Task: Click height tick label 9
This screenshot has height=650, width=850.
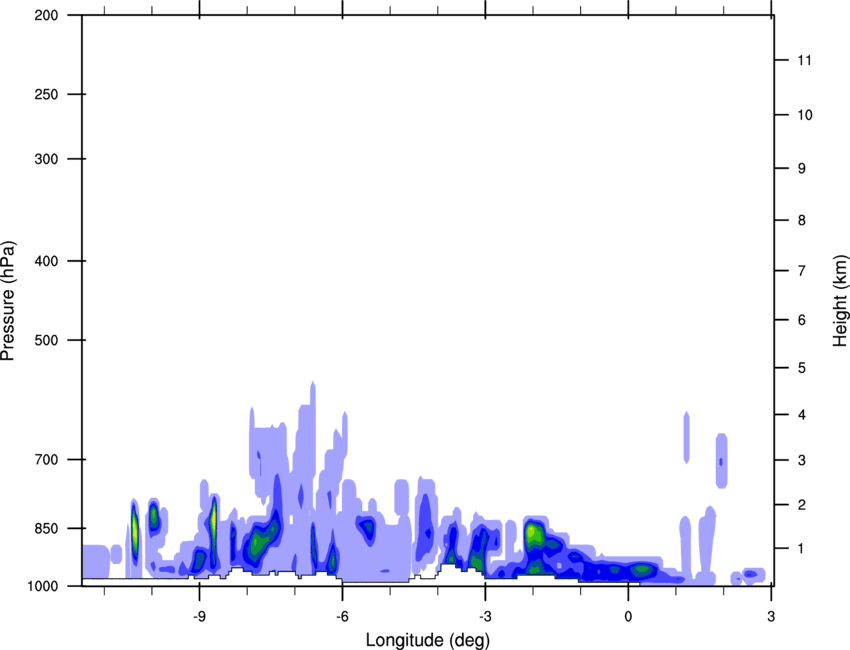Action: click(802, 169)
